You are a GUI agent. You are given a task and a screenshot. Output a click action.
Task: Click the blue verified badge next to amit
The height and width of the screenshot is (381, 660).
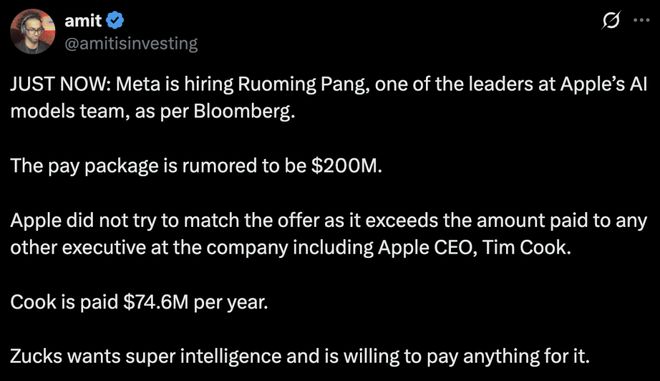click(114, 20)
